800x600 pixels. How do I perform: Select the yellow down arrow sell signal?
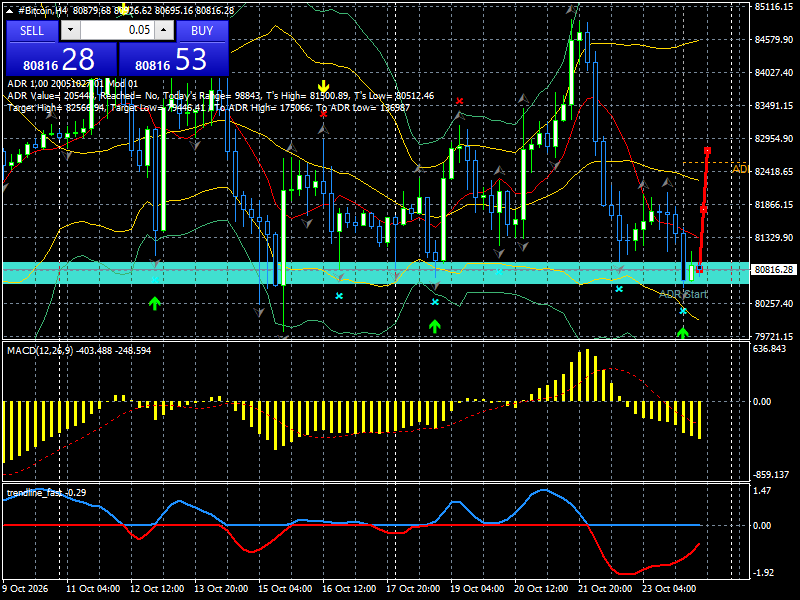coord(323,87)
